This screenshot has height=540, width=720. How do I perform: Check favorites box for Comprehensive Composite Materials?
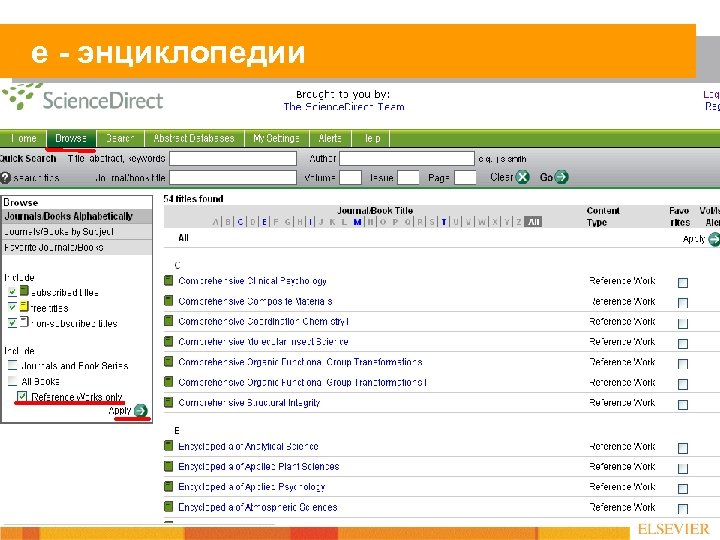point(683,303)
